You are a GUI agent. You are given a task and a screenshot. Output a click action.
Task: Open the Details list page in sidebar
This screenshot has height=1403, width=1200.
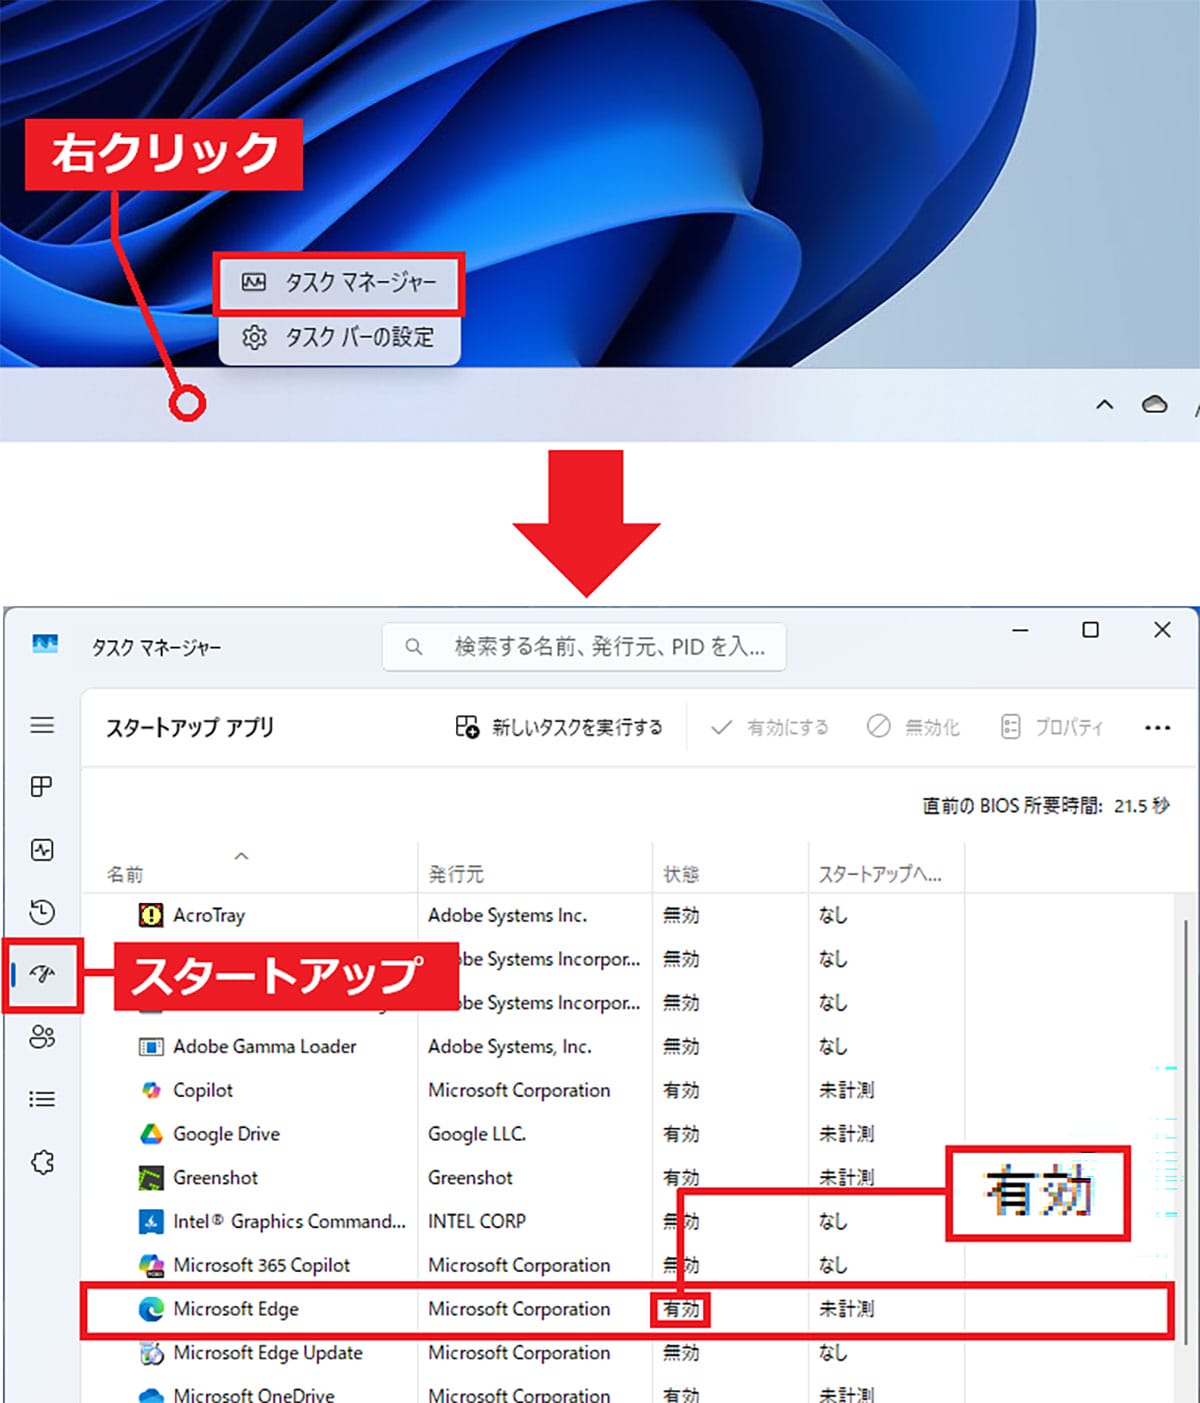coord(42,1099)
